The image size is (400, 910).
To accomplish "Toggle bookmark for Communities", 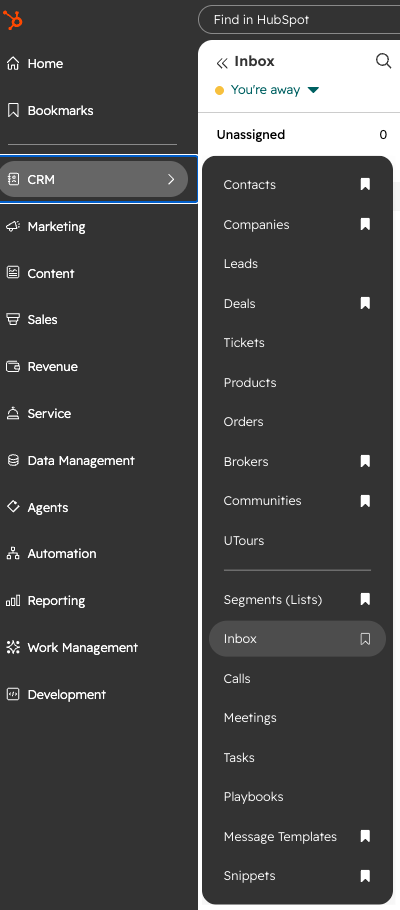I will click(365, 501).
